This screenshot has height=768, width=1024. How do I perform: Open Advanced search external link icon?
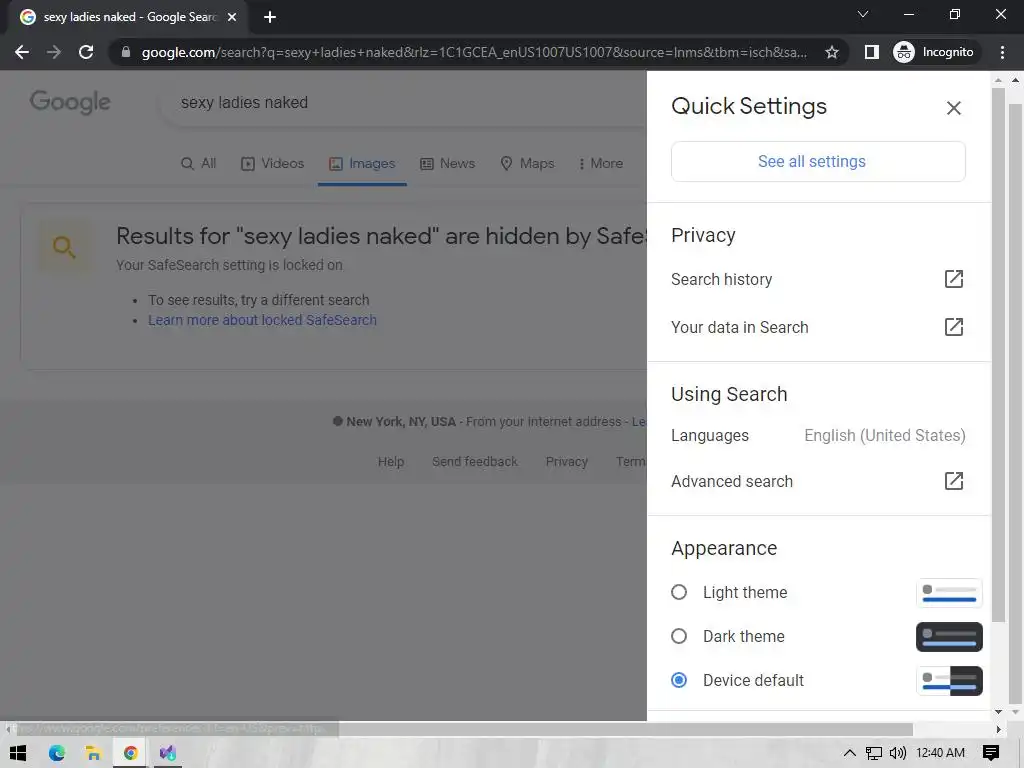pos(953,481)
